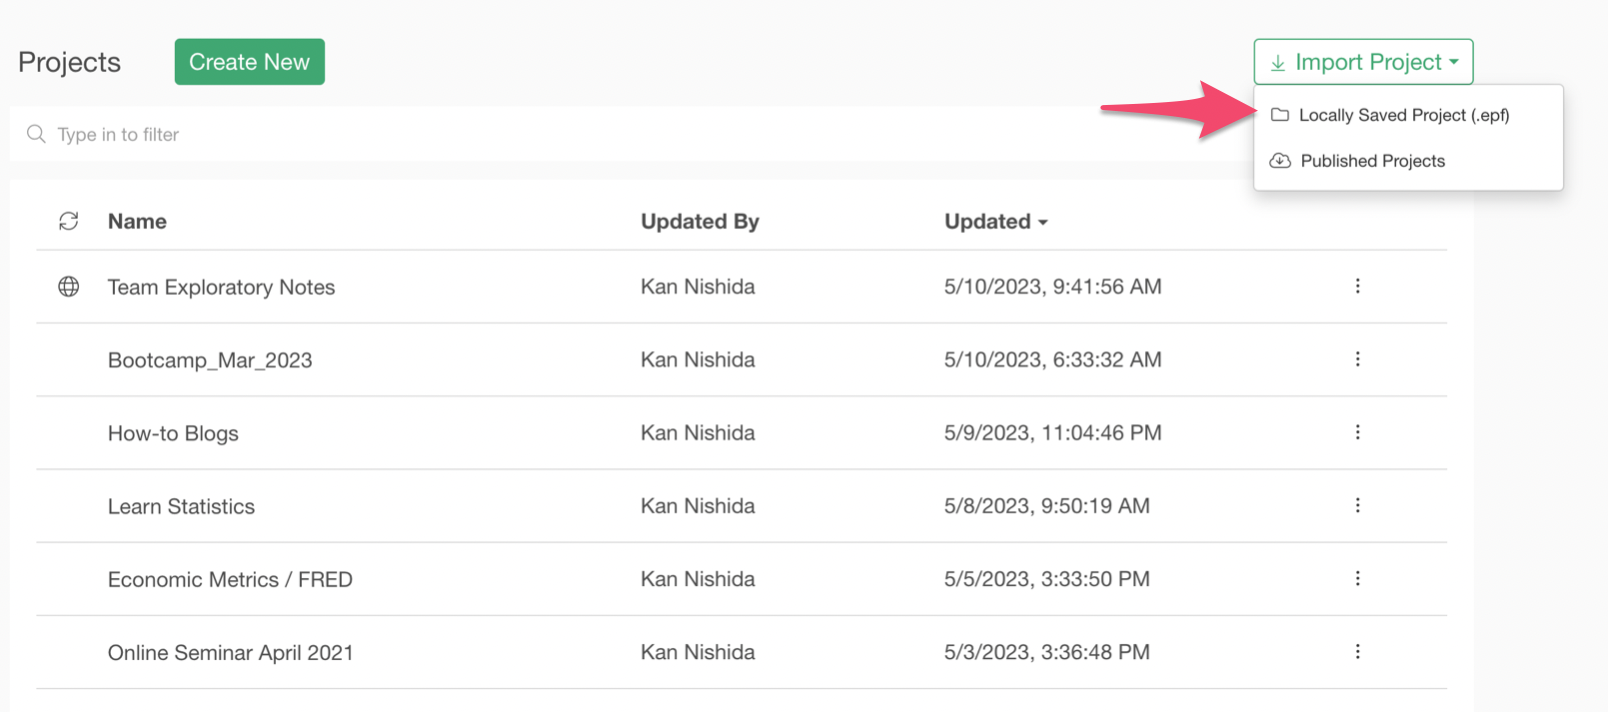The height and width of the screenshot is (712, 1608).
Task: Click the magnifier search icon in filter bar
Action: click(36, 134)
